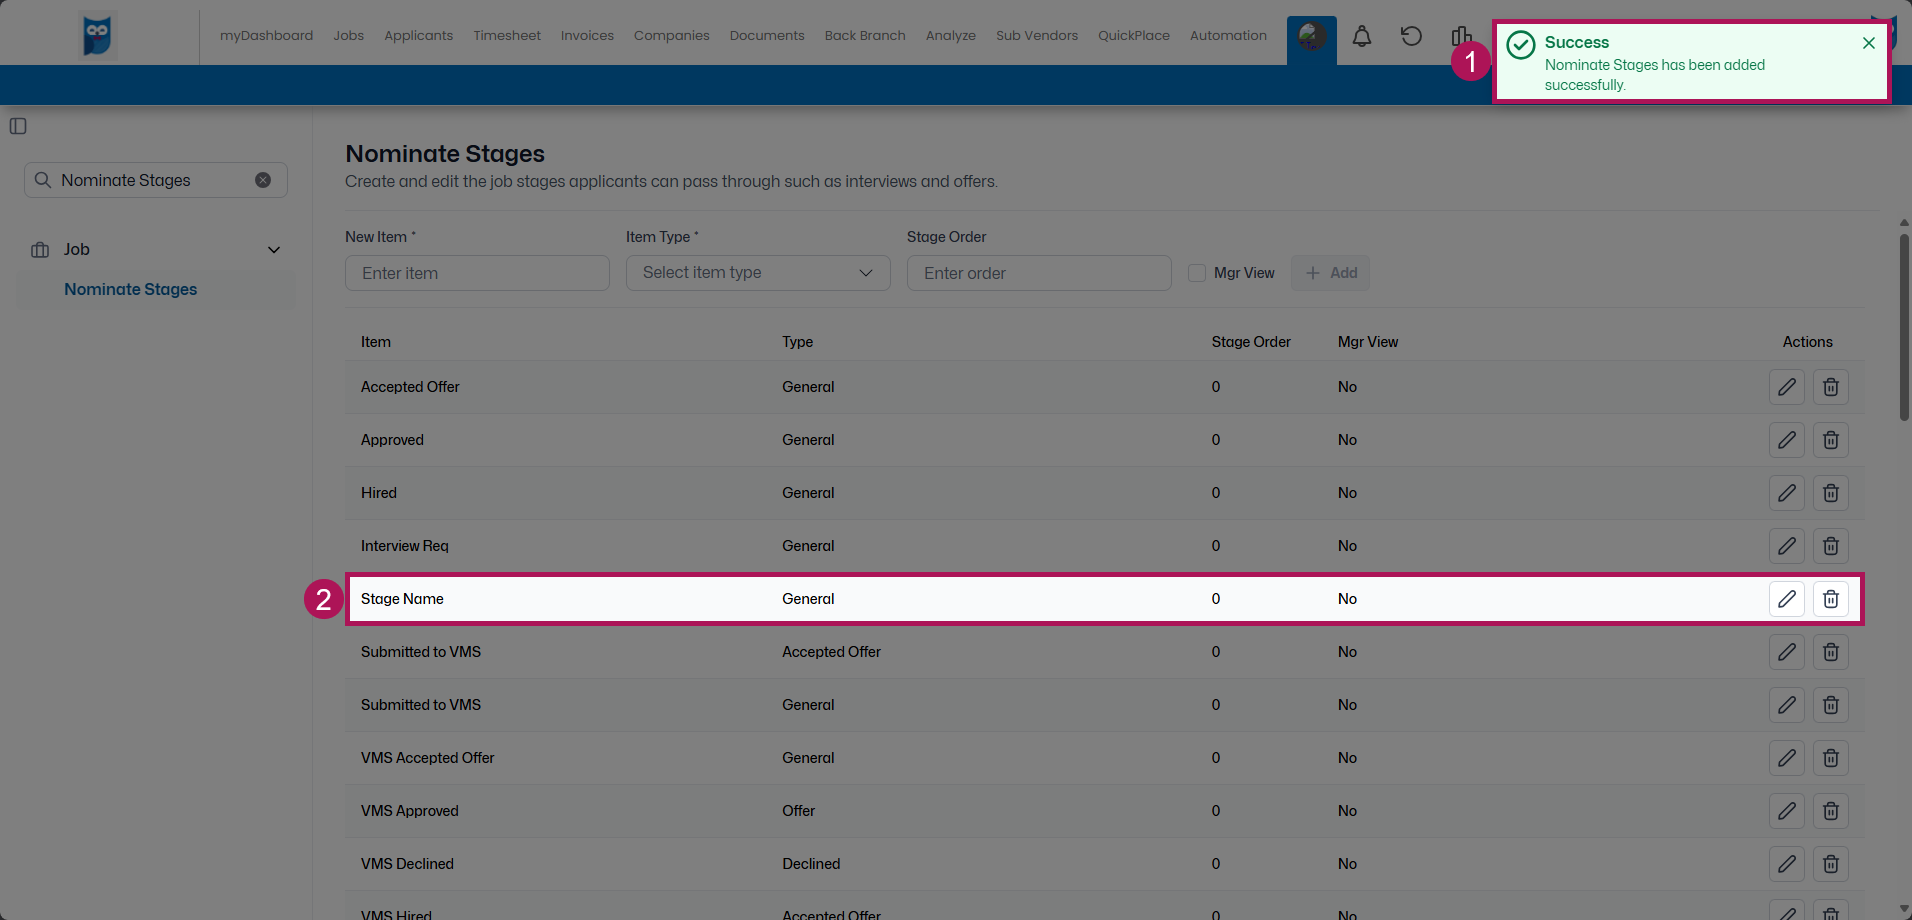The height and width of the screenshot is (920, 1912).
Task: Delete the Stage Name row
Action: [1831, 599]
